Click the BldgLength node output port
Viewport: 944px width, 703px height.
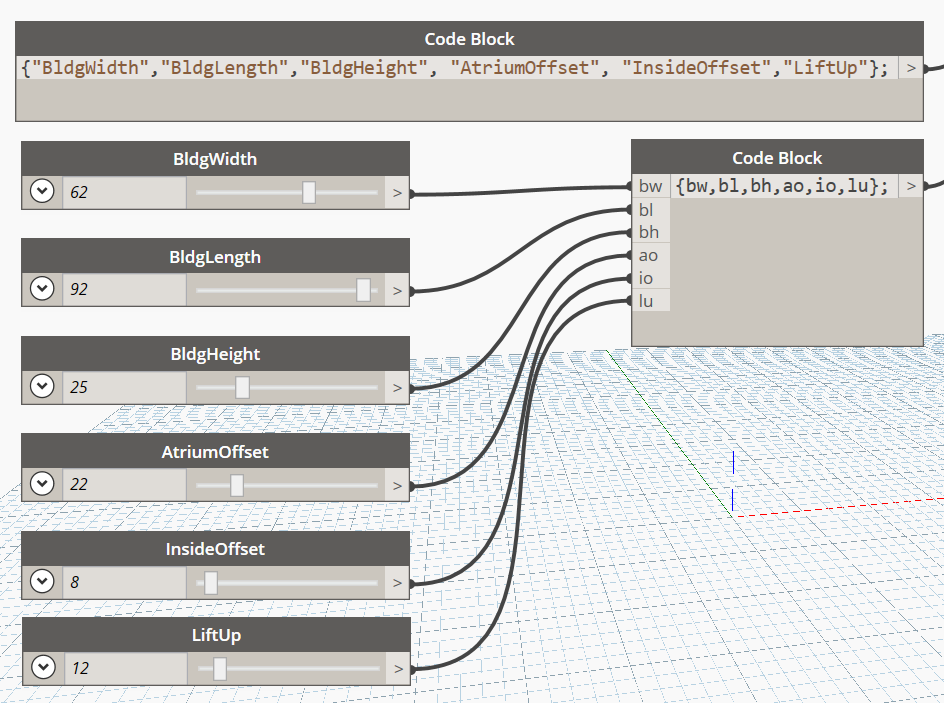397,290
